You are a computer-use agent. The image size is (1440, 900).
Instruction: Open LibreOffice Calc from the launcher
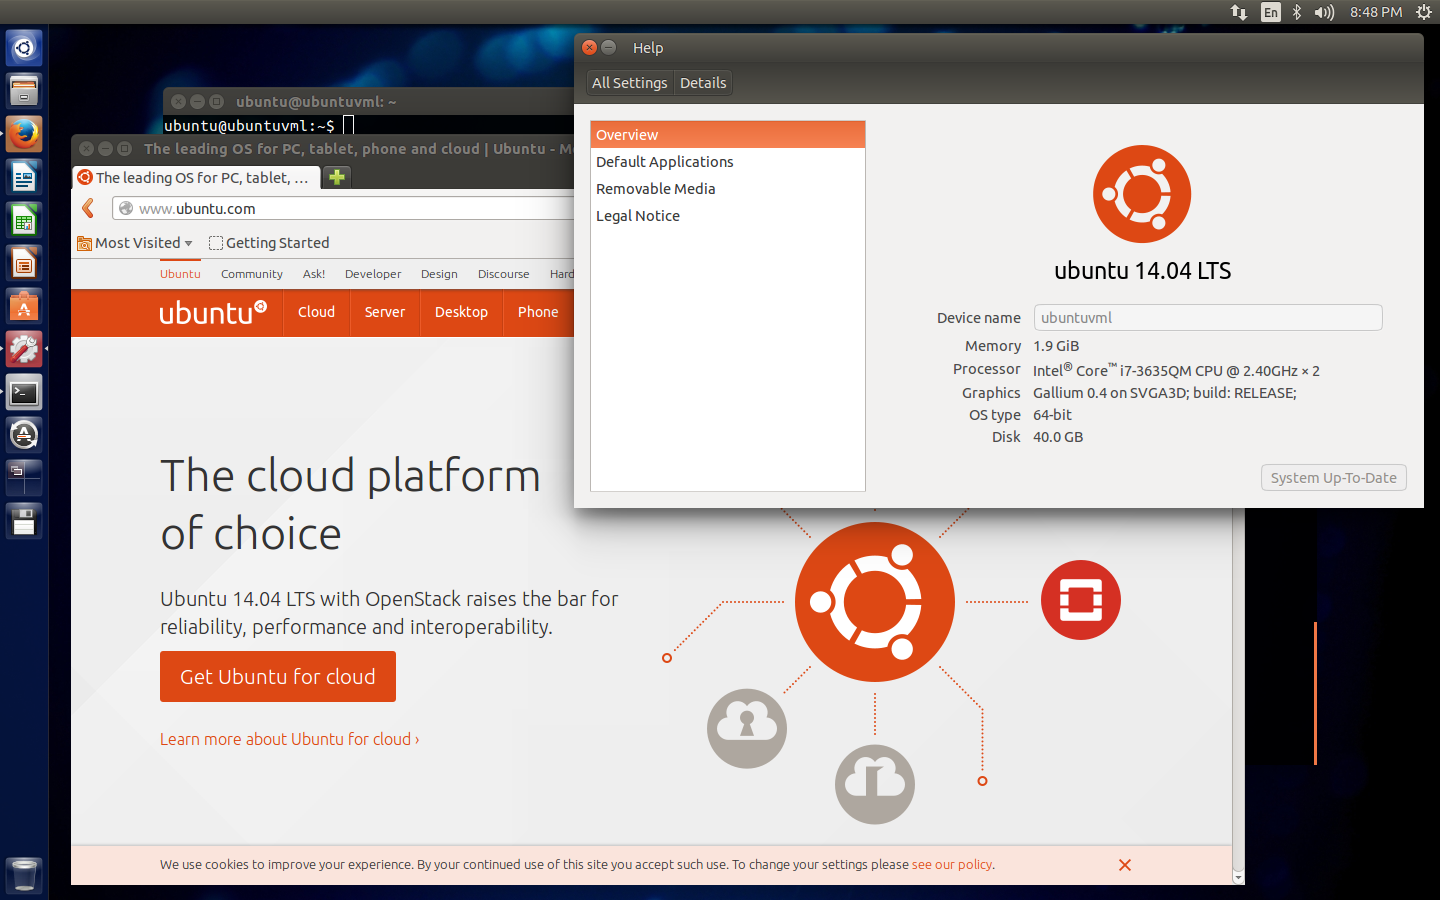click(x=24, y=220)
